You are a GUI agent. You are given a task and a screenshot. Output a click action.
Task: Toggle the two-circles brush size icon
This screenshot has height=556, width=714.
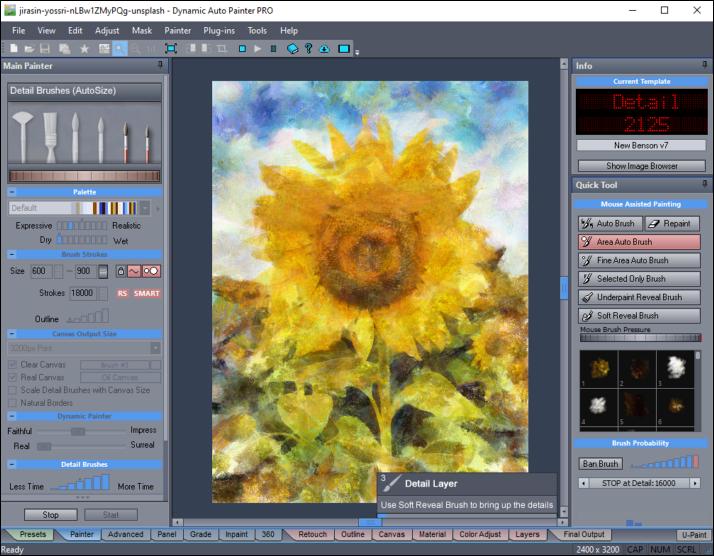[151, 271]
